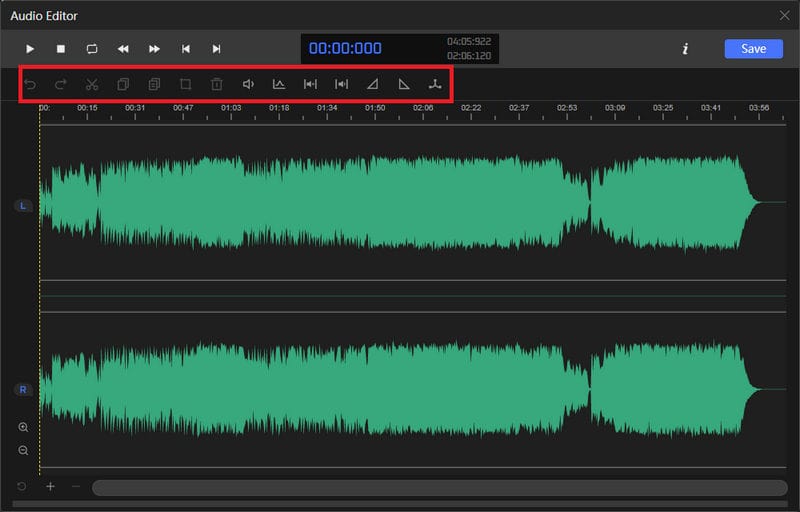Open the info icon

(685, 49)
